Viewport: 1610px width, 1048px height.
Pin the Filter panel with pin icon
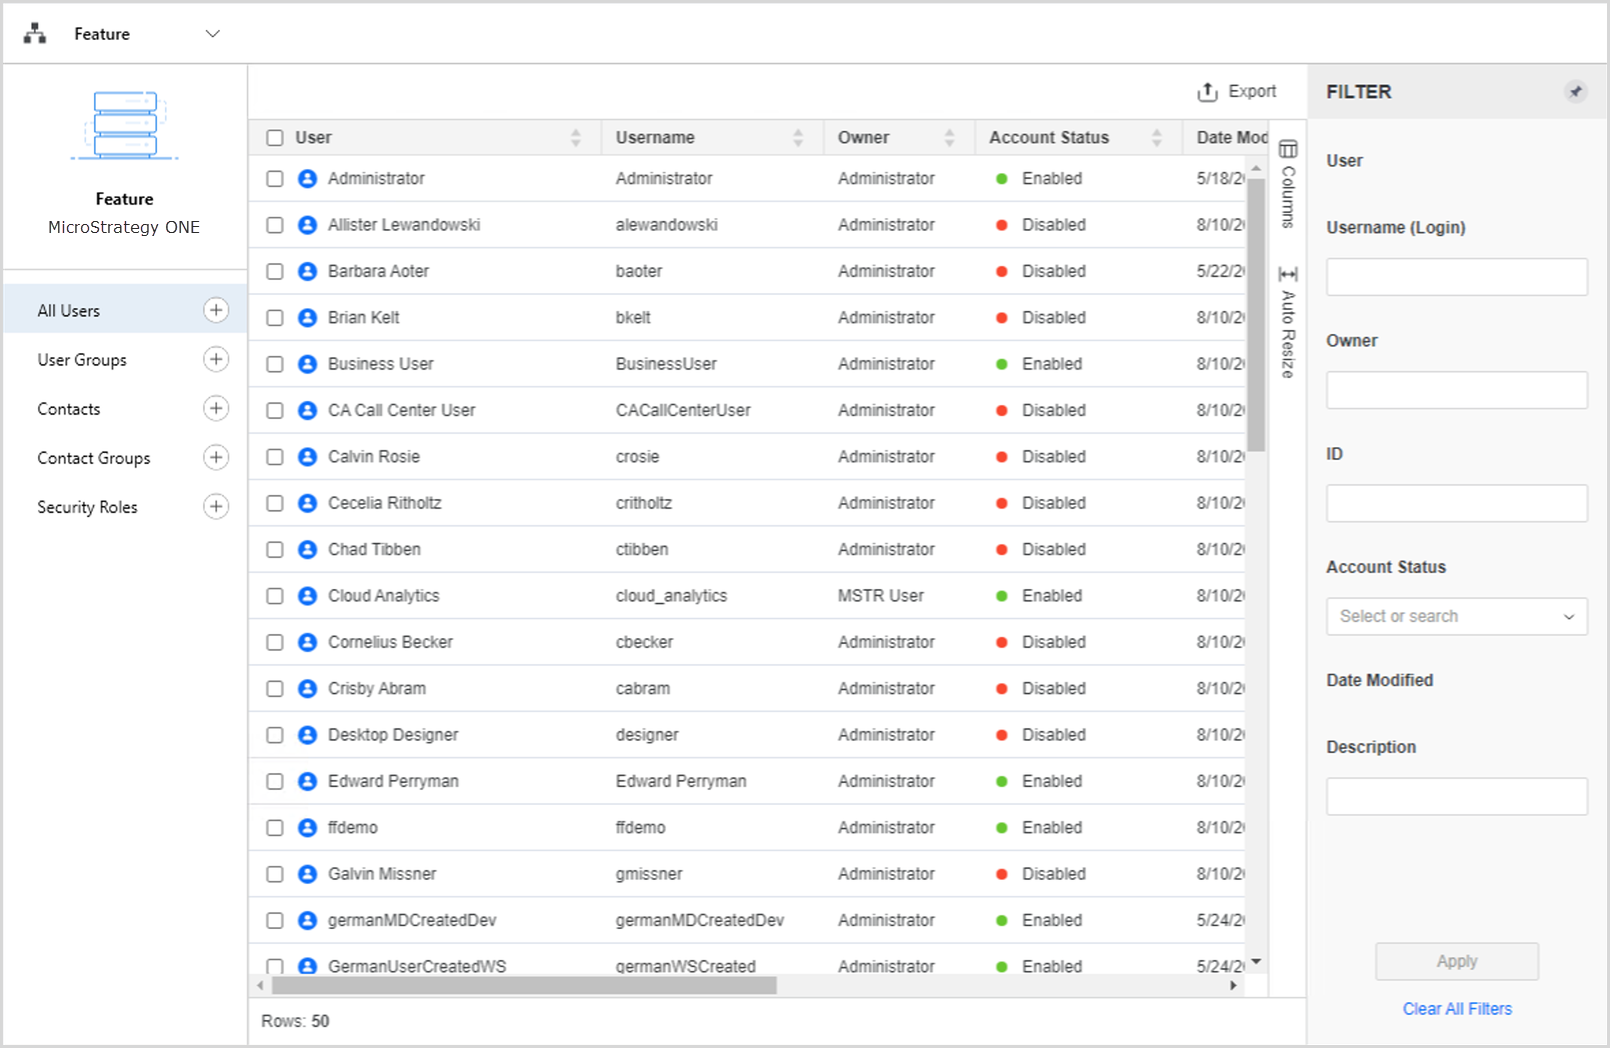[1575, 92]
